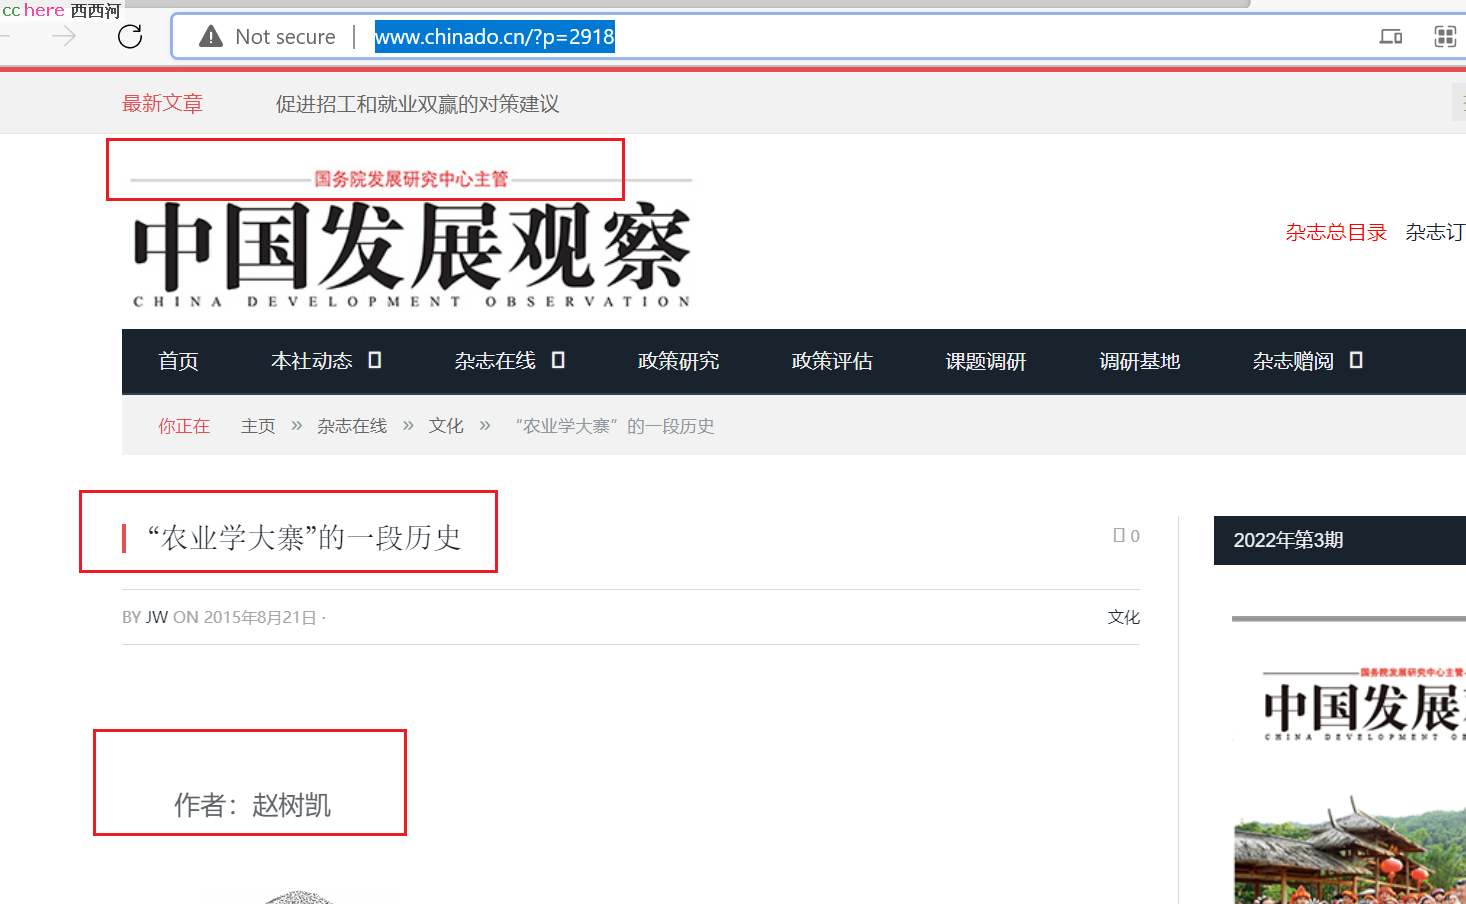The width and height of the screenshot is (1466, 904).
Task: Open the 本社动态 menu item
Action: 311,361
